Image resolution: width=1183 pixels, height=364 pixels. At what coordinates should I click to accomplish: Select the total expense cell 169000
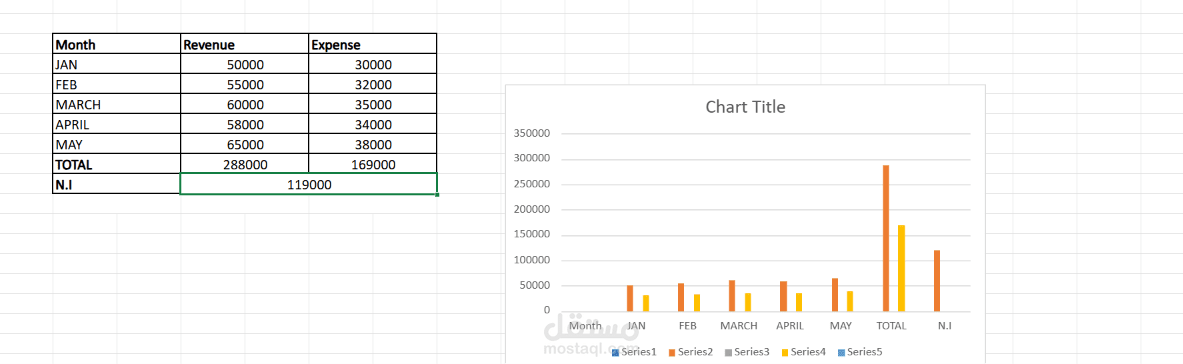[x=373, y=164]
